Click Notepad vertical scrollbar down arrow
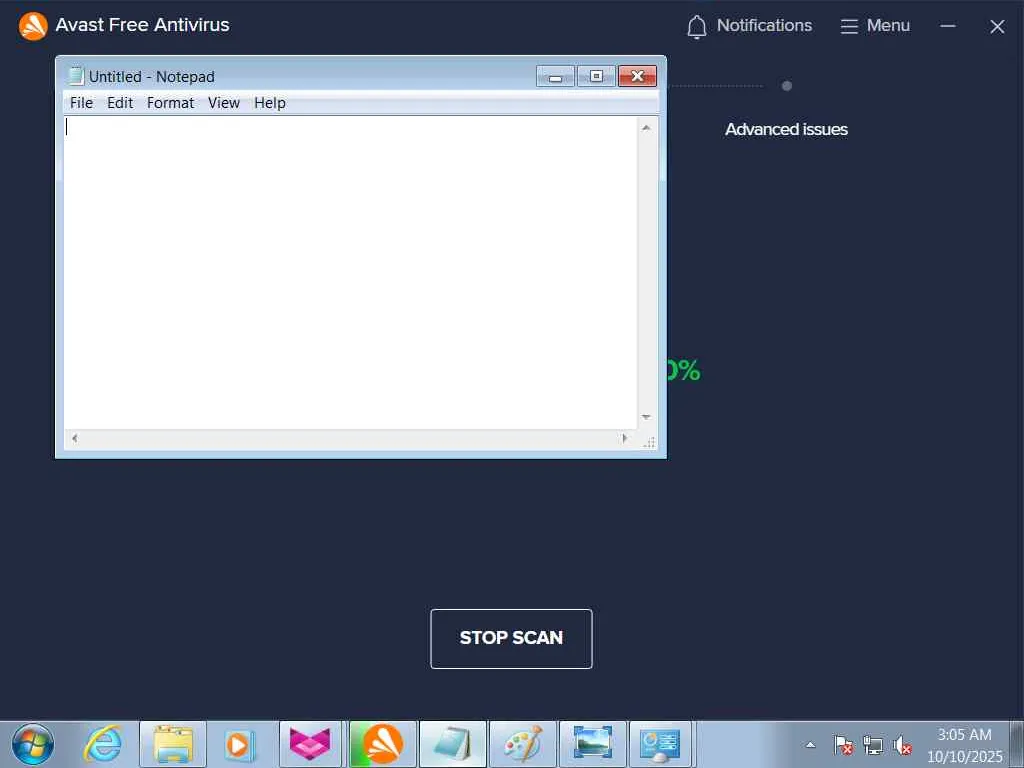1024x768 pixels. click(x=646, y=417)
